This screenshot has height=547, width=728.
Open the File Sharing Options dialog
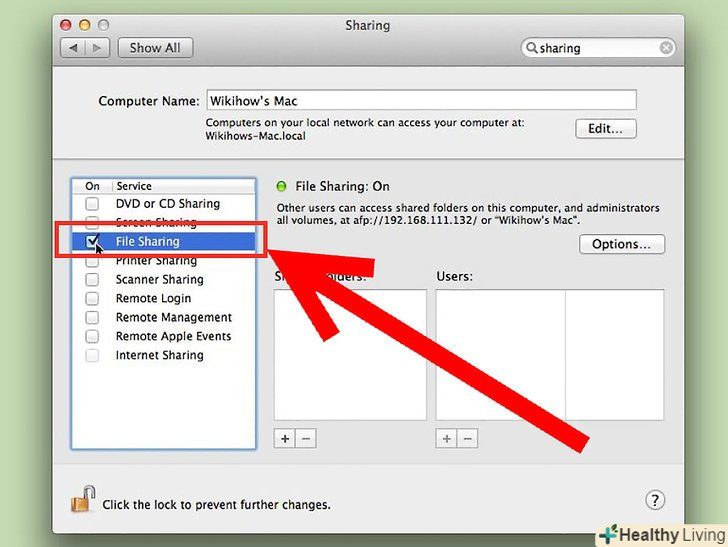click(x=622, y=244)
